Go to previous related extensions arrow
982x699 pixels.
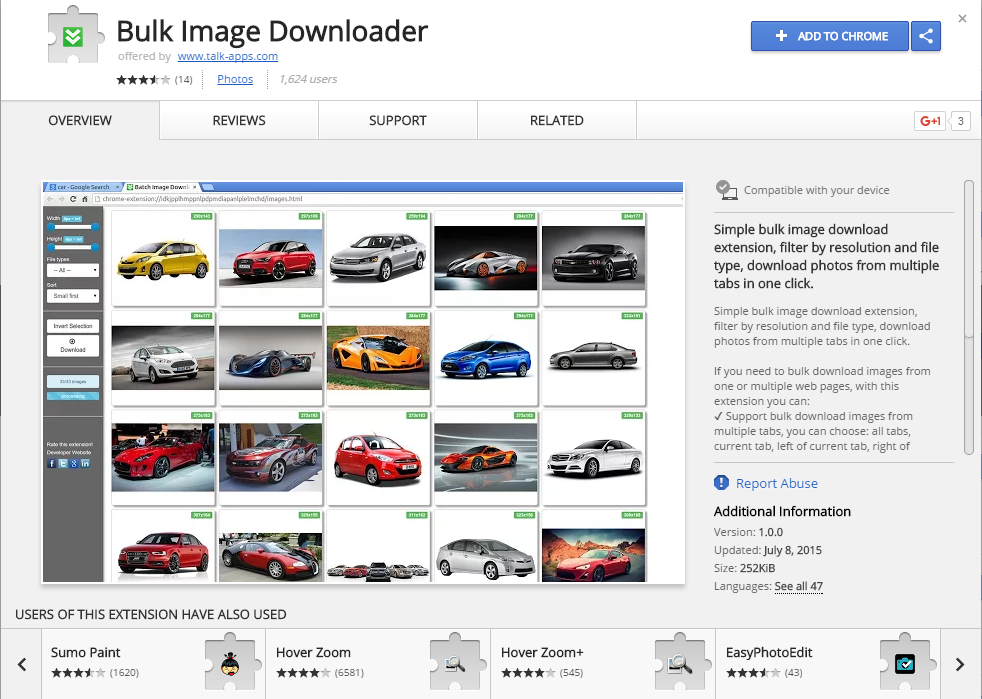pos(22,665)
